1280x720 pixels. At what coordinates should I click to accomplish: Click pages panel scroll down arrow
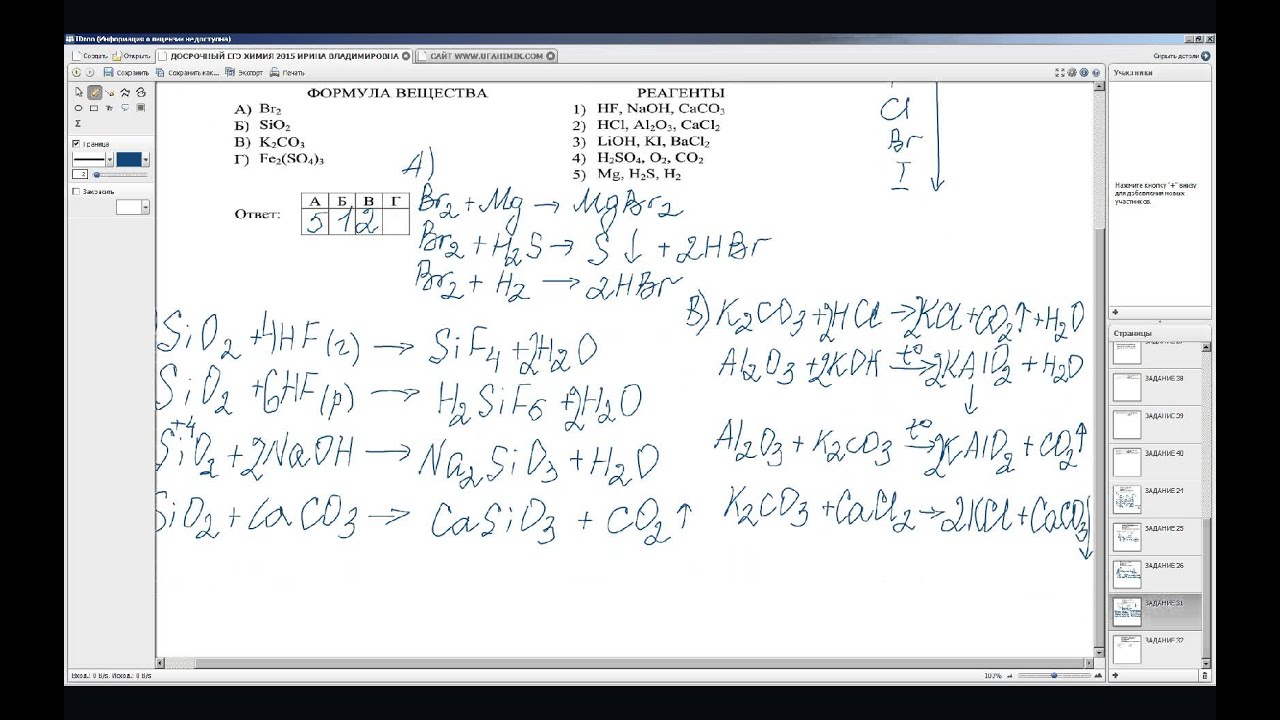tap(1208, 663)
